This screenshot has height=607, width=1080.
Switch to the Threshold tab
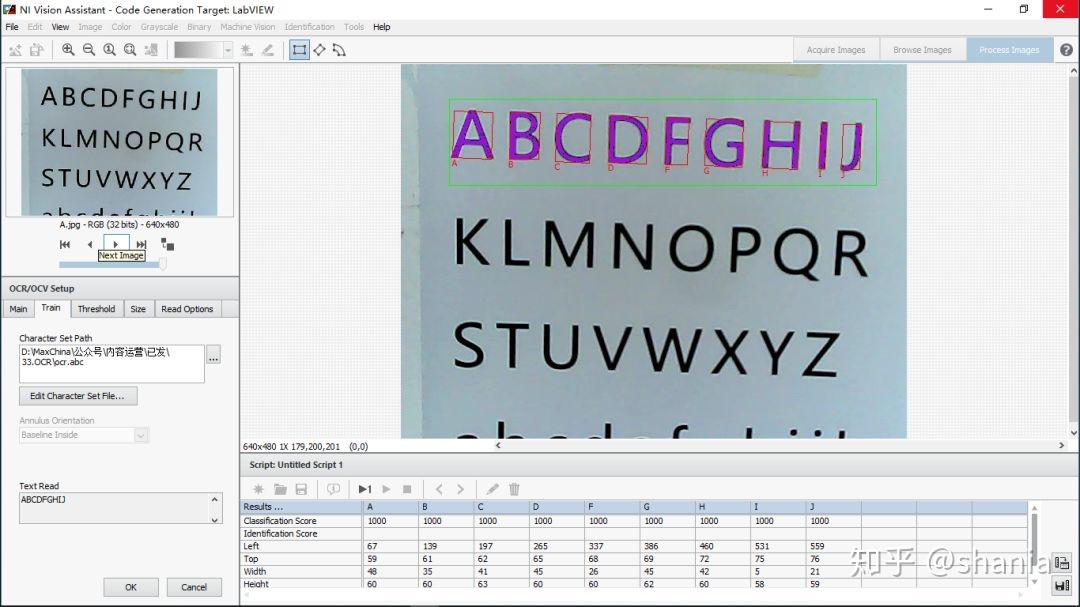[96, 308]
